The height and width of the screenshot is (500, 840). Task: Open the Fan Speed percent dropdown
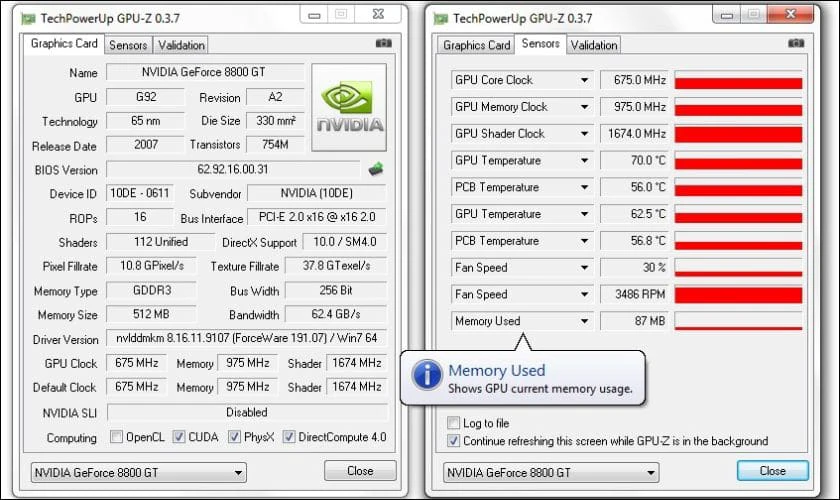click(584, 268)
